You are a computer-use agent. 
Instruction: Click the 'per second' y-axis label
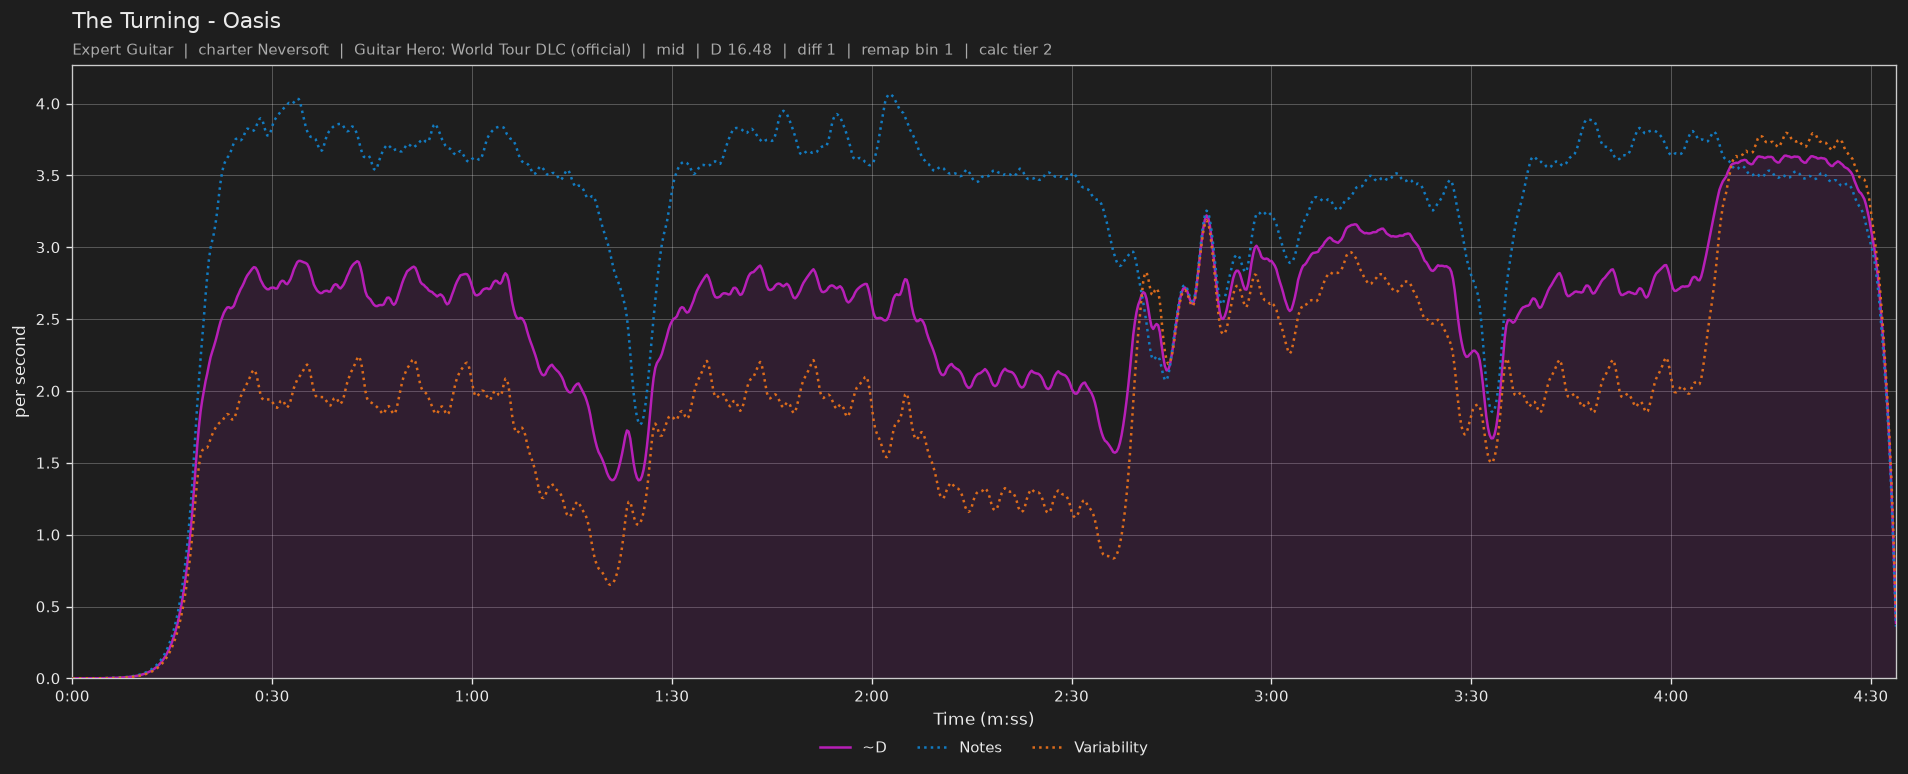[x=20, y=372]
